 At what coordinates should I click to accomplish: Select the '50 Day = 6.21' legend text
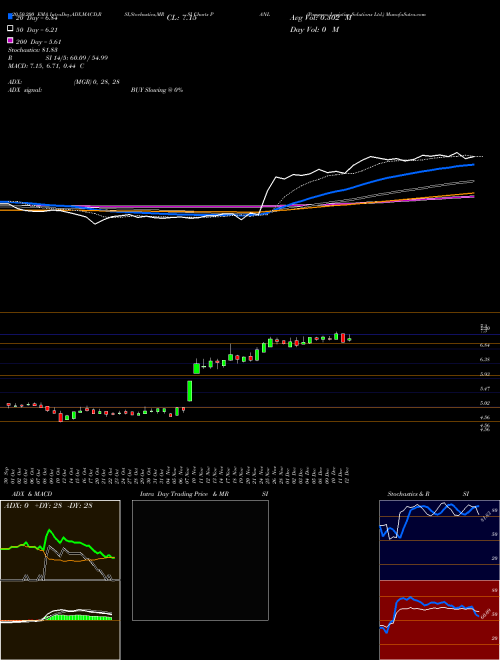pos(37,30)
